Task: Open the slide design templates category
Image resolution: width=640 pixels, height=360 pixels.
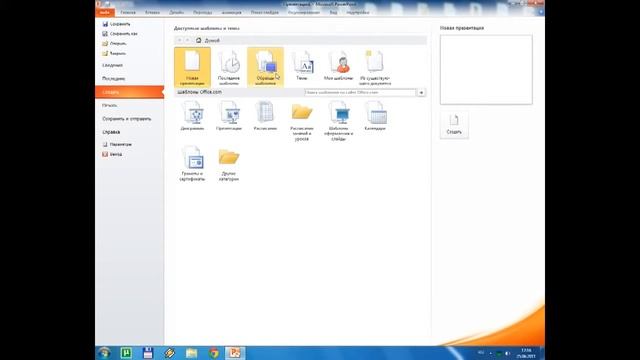Action: point(339,121)
